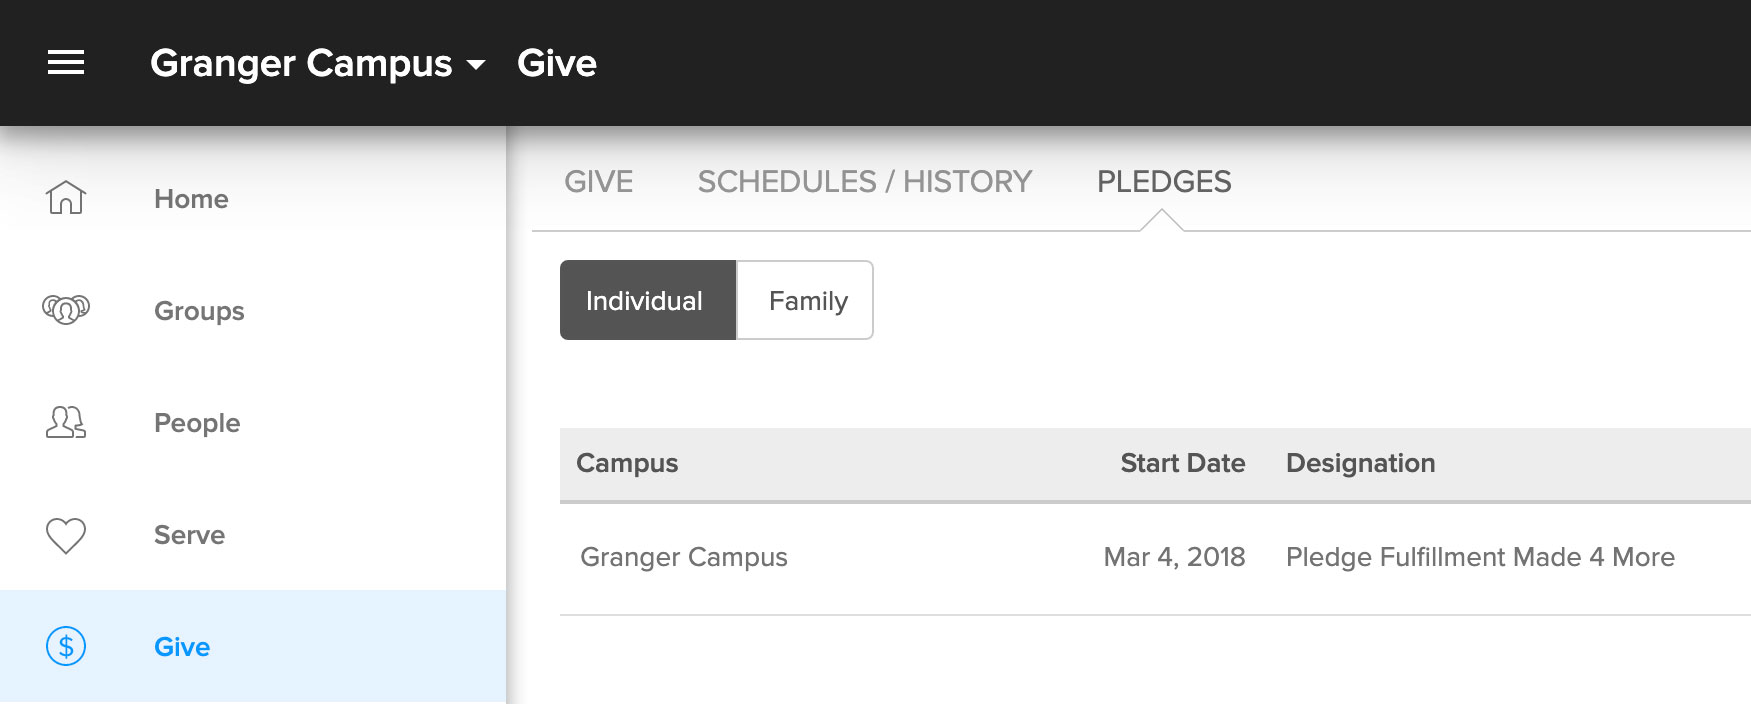This screenshot has width=1751, height=704.
Task: Click the Home house icon
Action: tap(66, 198)
